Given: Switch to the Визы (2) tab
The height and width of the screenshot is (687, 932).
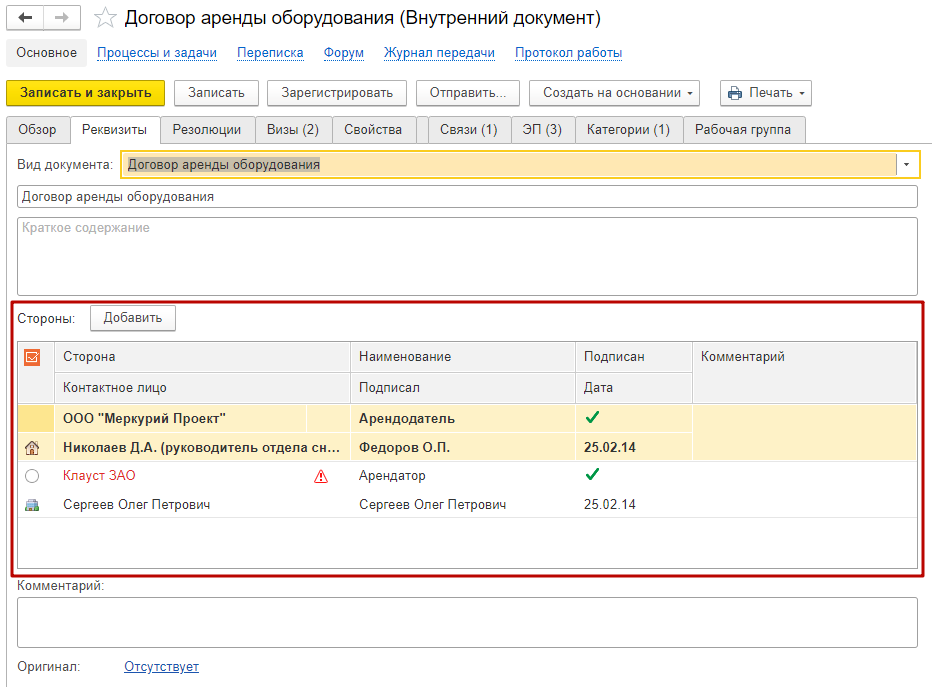Looking at the screenshot, I should coord(292,130).
